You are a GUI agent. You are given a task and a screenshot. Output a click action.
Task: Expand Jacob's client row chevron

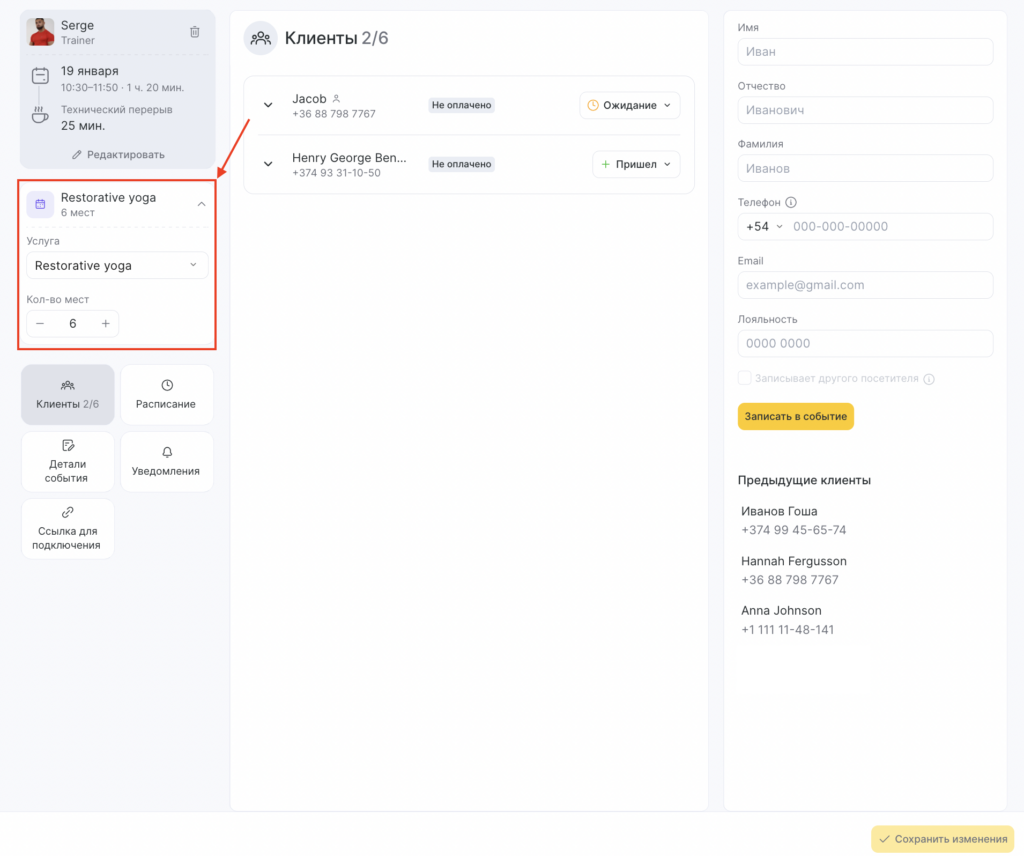point(268,105)
